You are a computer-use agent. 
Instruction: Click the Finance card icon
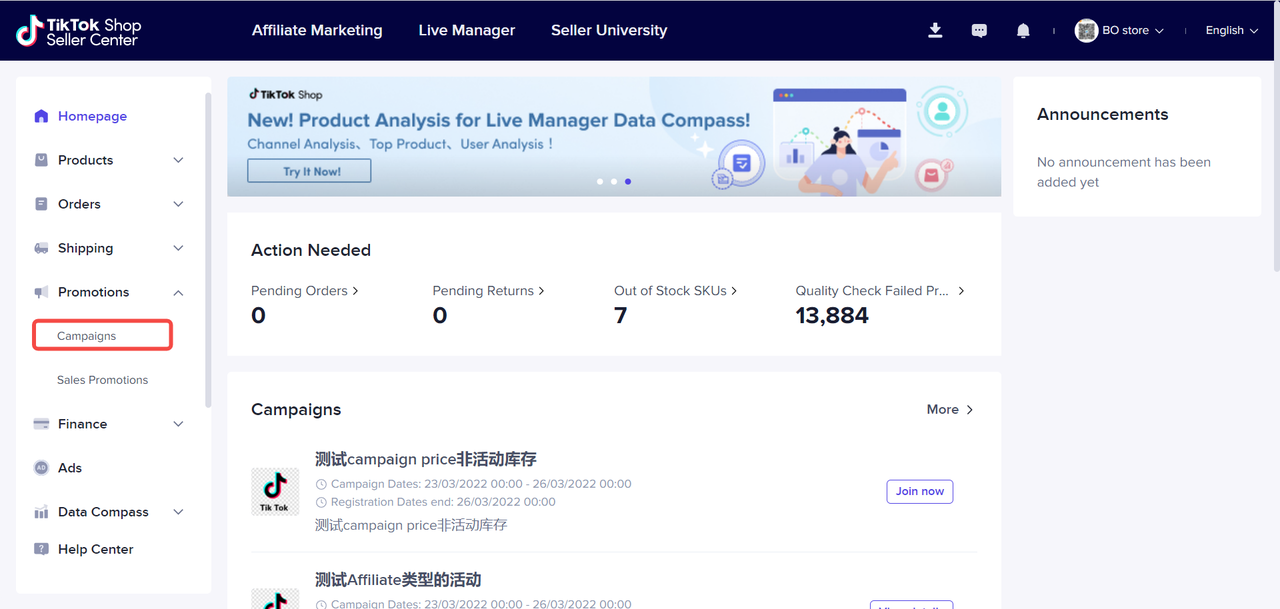click(x=41, y=424)
